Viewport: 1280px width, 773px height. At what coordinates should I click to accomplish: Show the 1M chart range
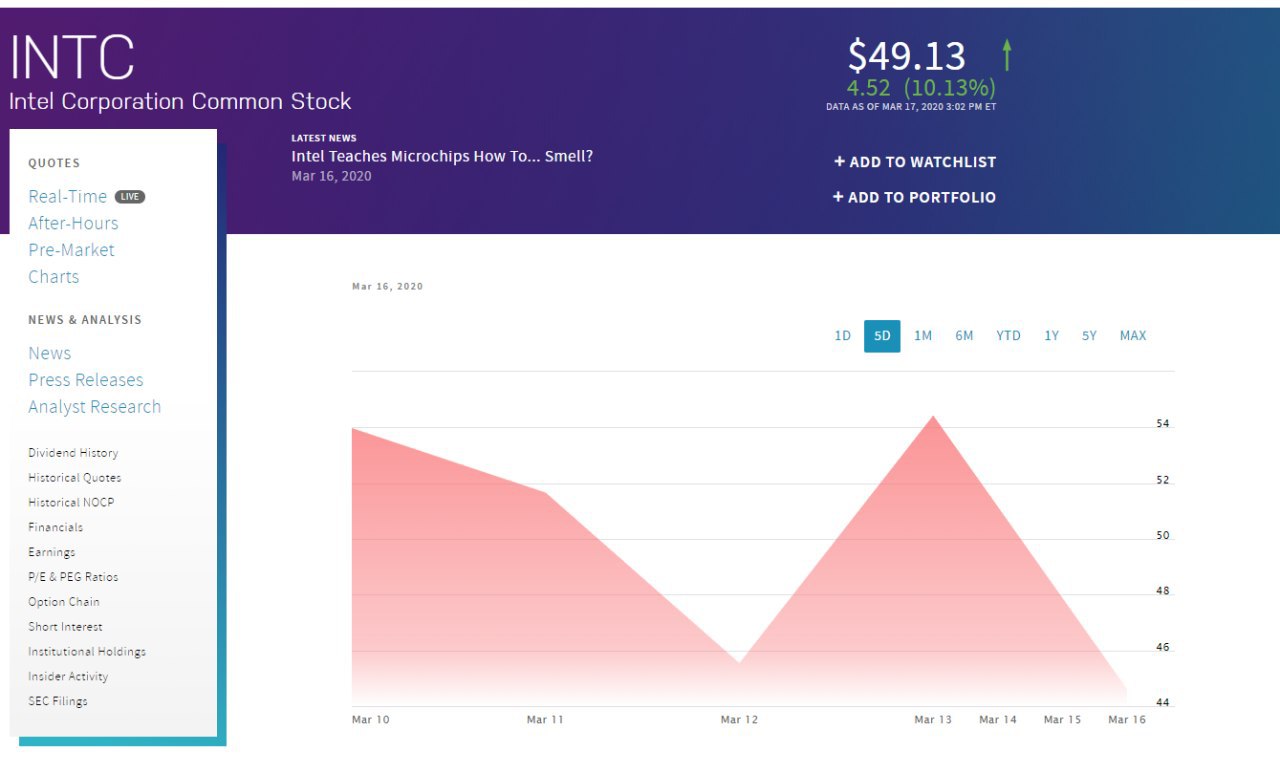point(923,336)
